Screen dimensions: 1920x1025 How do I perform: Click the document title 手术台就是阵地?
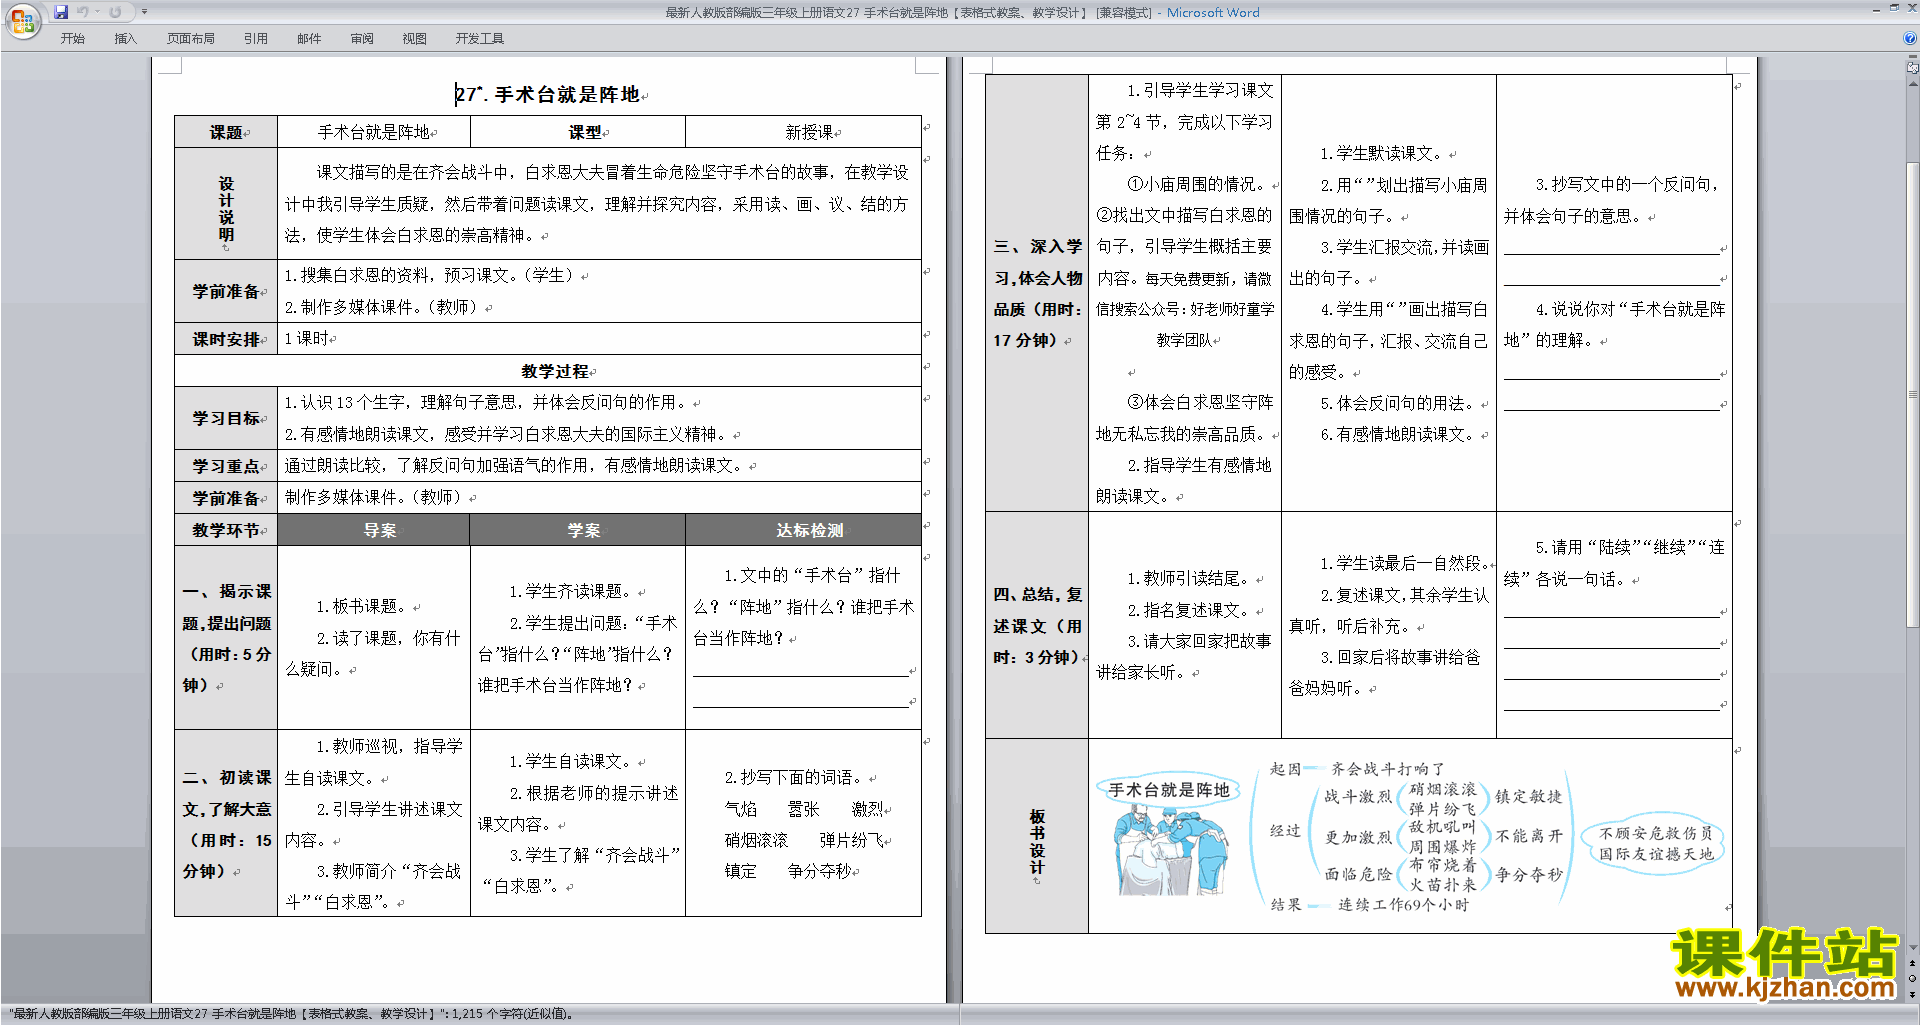tap(567, 94)
